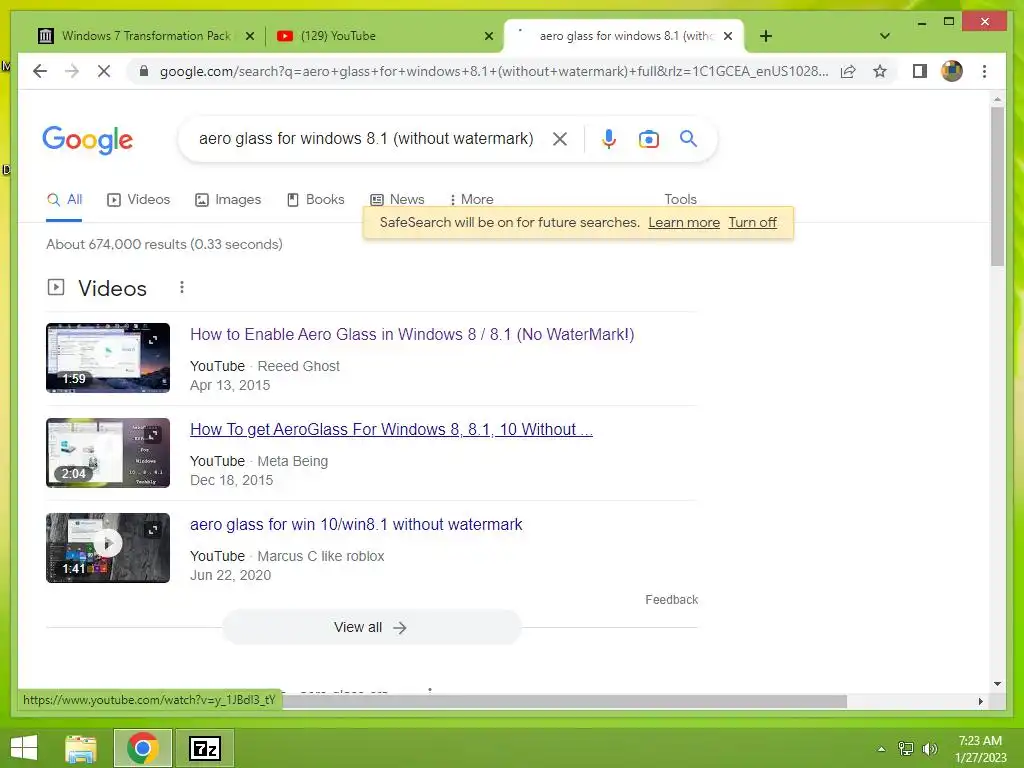Open the search Tools options
Viewport: 1024px width, 768px height.
[680, 199]
